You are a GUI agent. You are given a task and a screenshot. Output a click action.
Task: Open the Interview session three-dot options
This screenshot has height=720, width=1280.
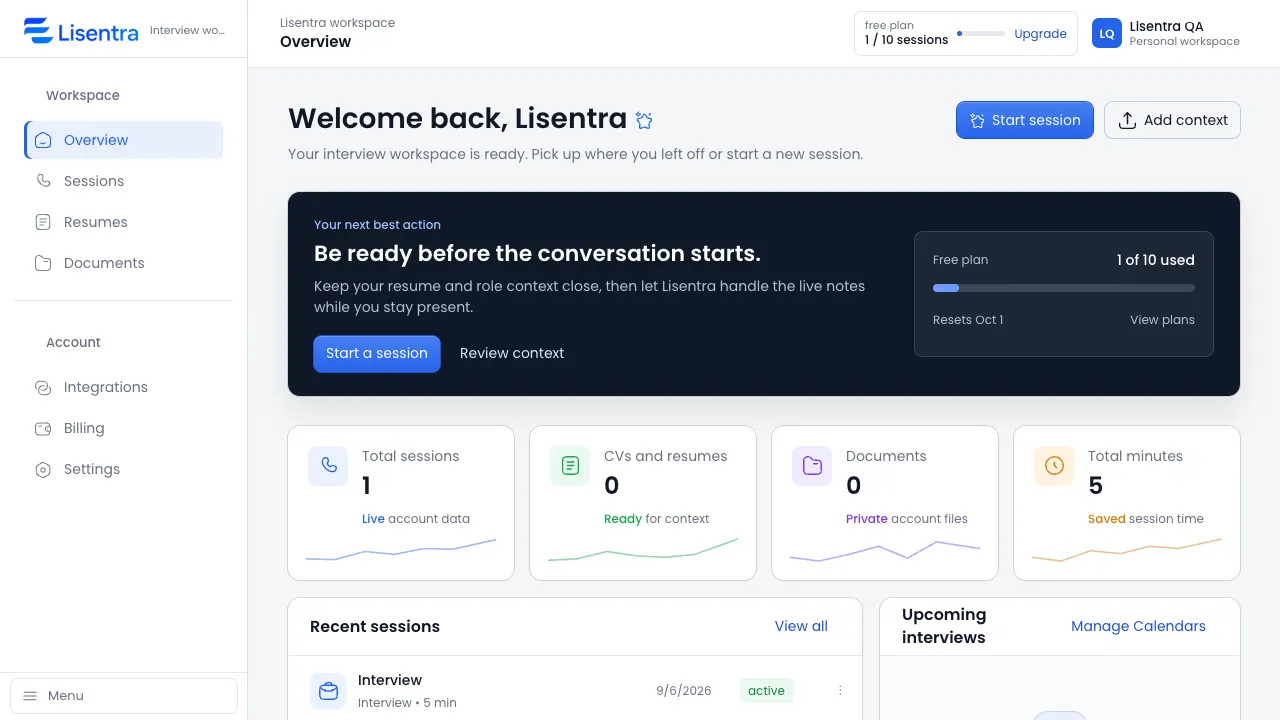840,690
